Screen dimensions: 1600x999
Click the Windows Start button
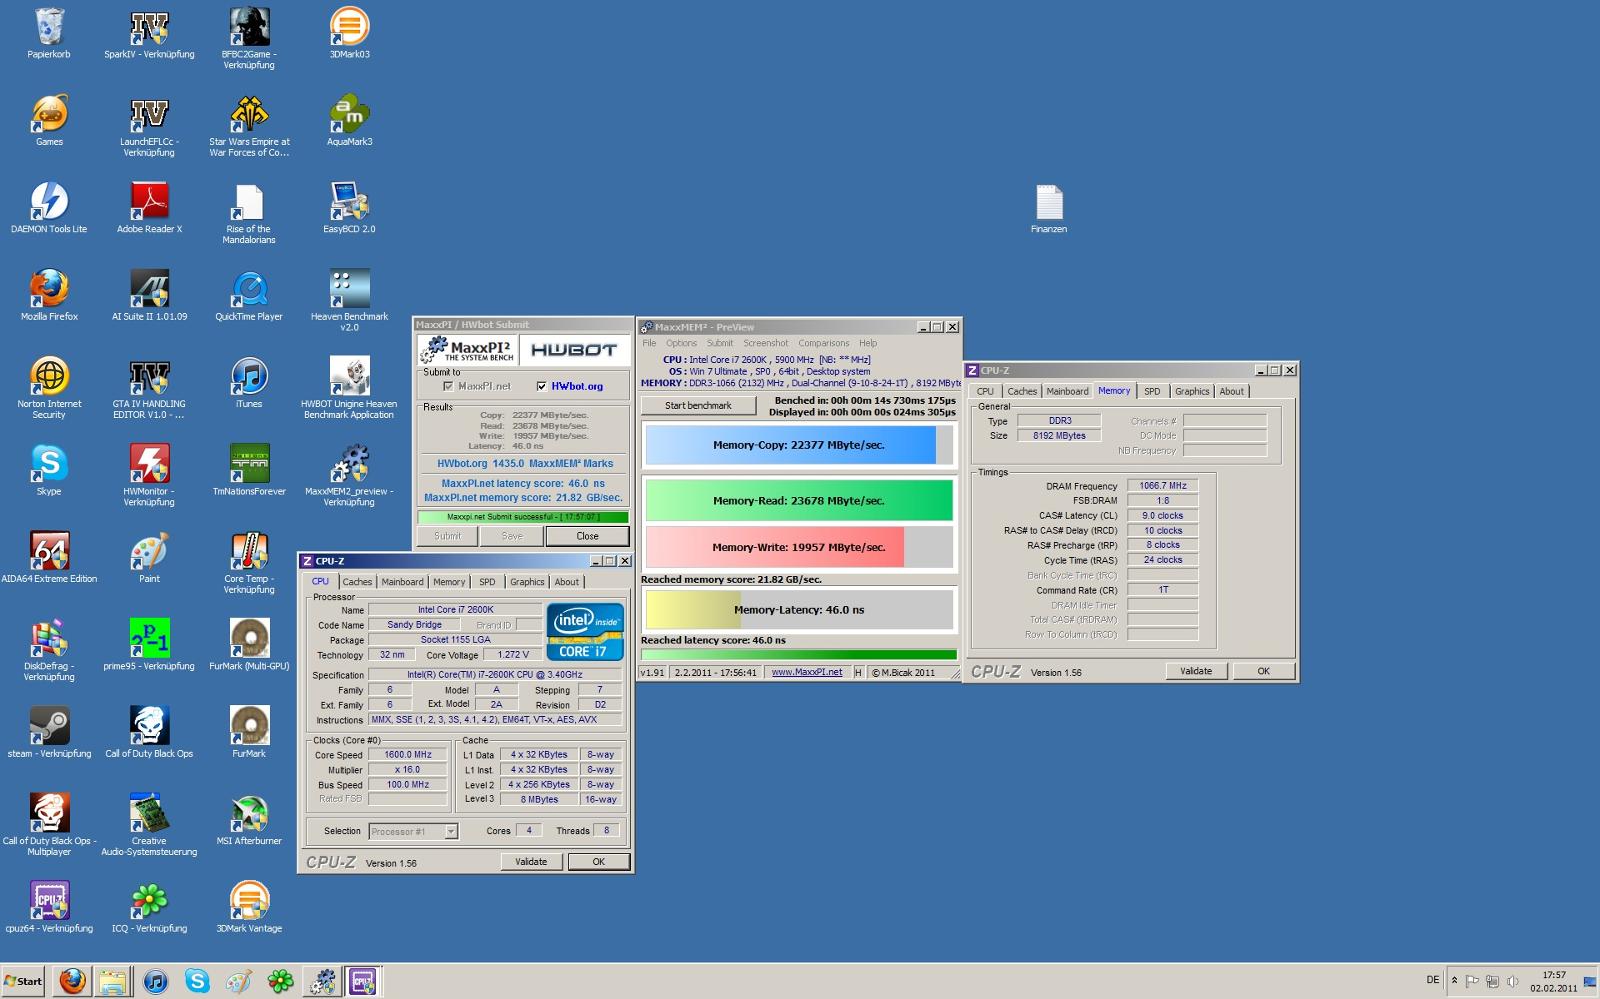click(23, 981)
